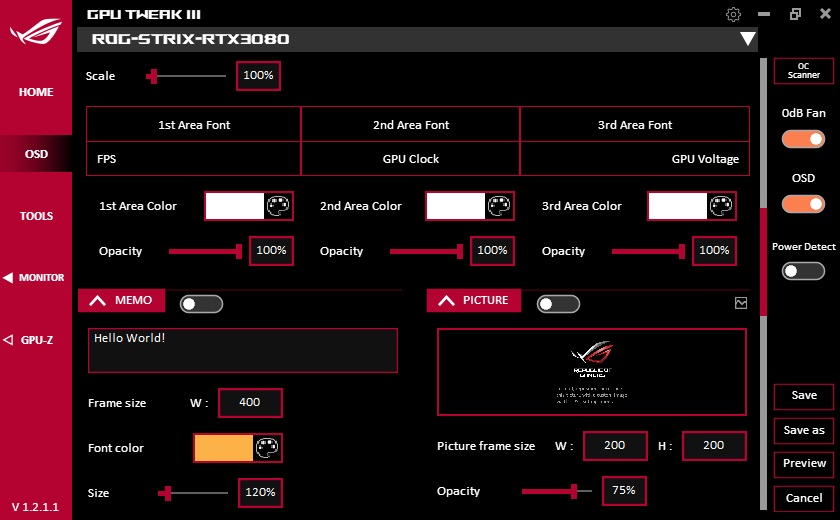This screenshot has height=520, width=840.
Task: Click the memo Size slider
Action: pyautogui.click(x=193, y=493)
